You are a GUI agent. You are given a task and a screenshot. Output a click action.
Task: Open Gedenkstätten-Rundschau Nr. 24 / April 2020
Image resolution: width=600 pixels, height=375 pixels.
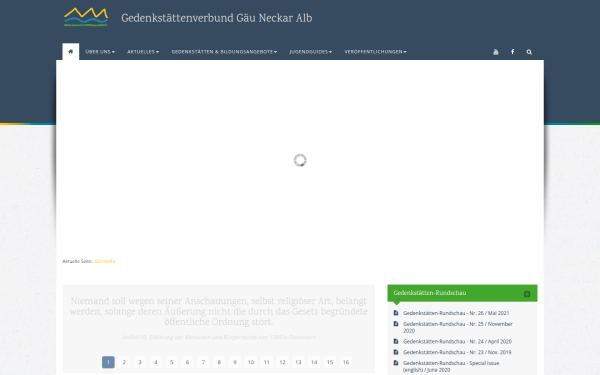tap(457, 341)
